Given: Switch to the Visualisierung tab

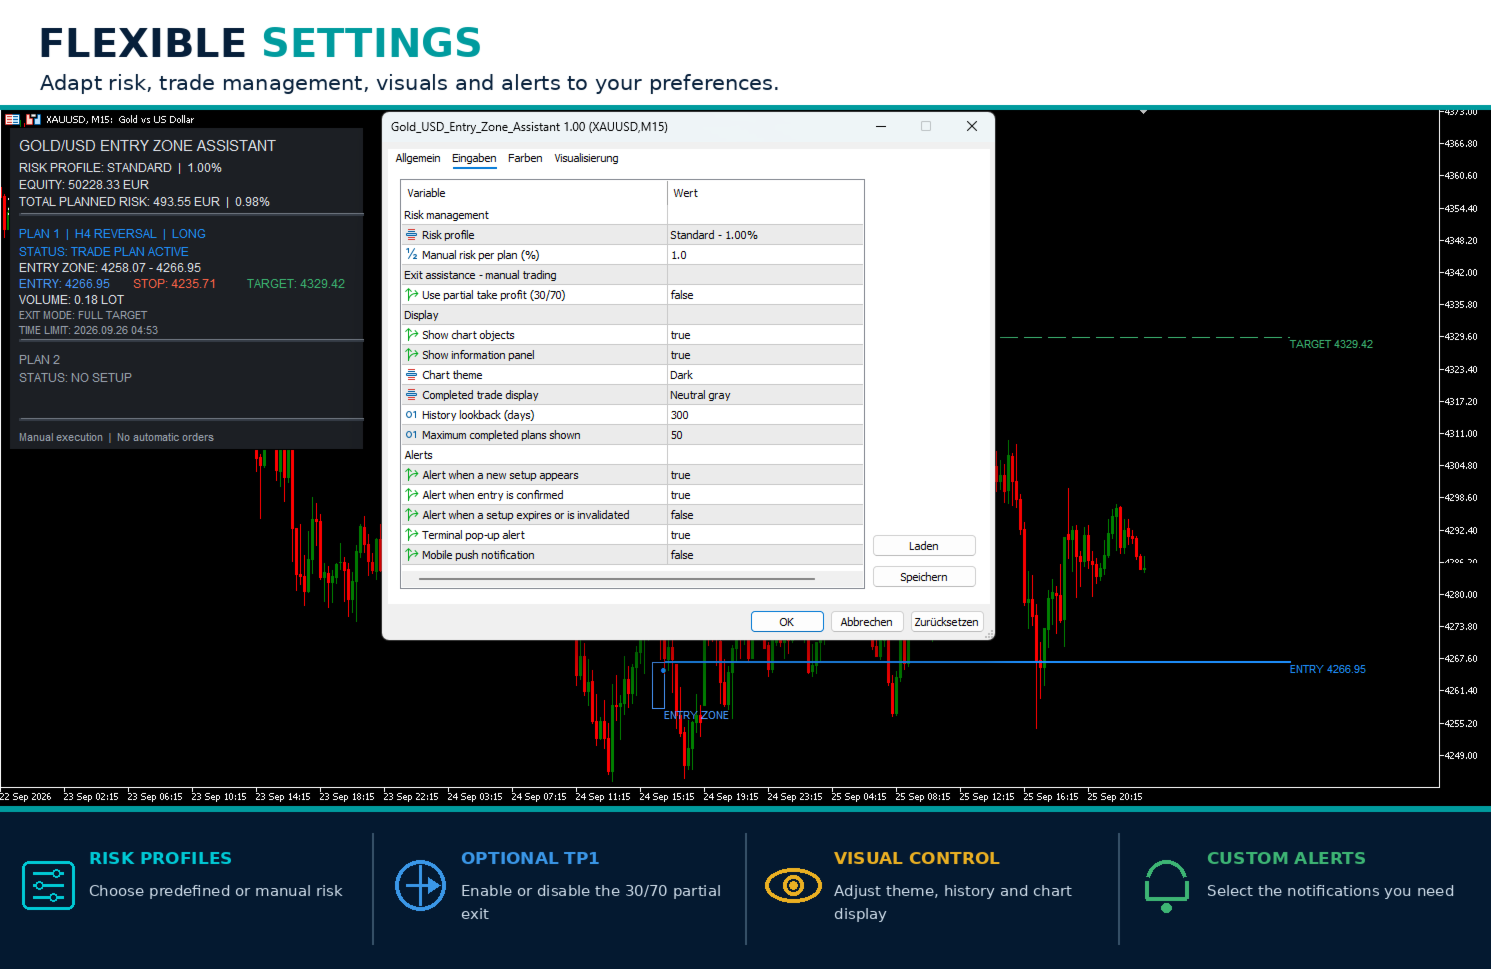Looking at the screenshot, I should pyautogui.click(x=586, y=158).
